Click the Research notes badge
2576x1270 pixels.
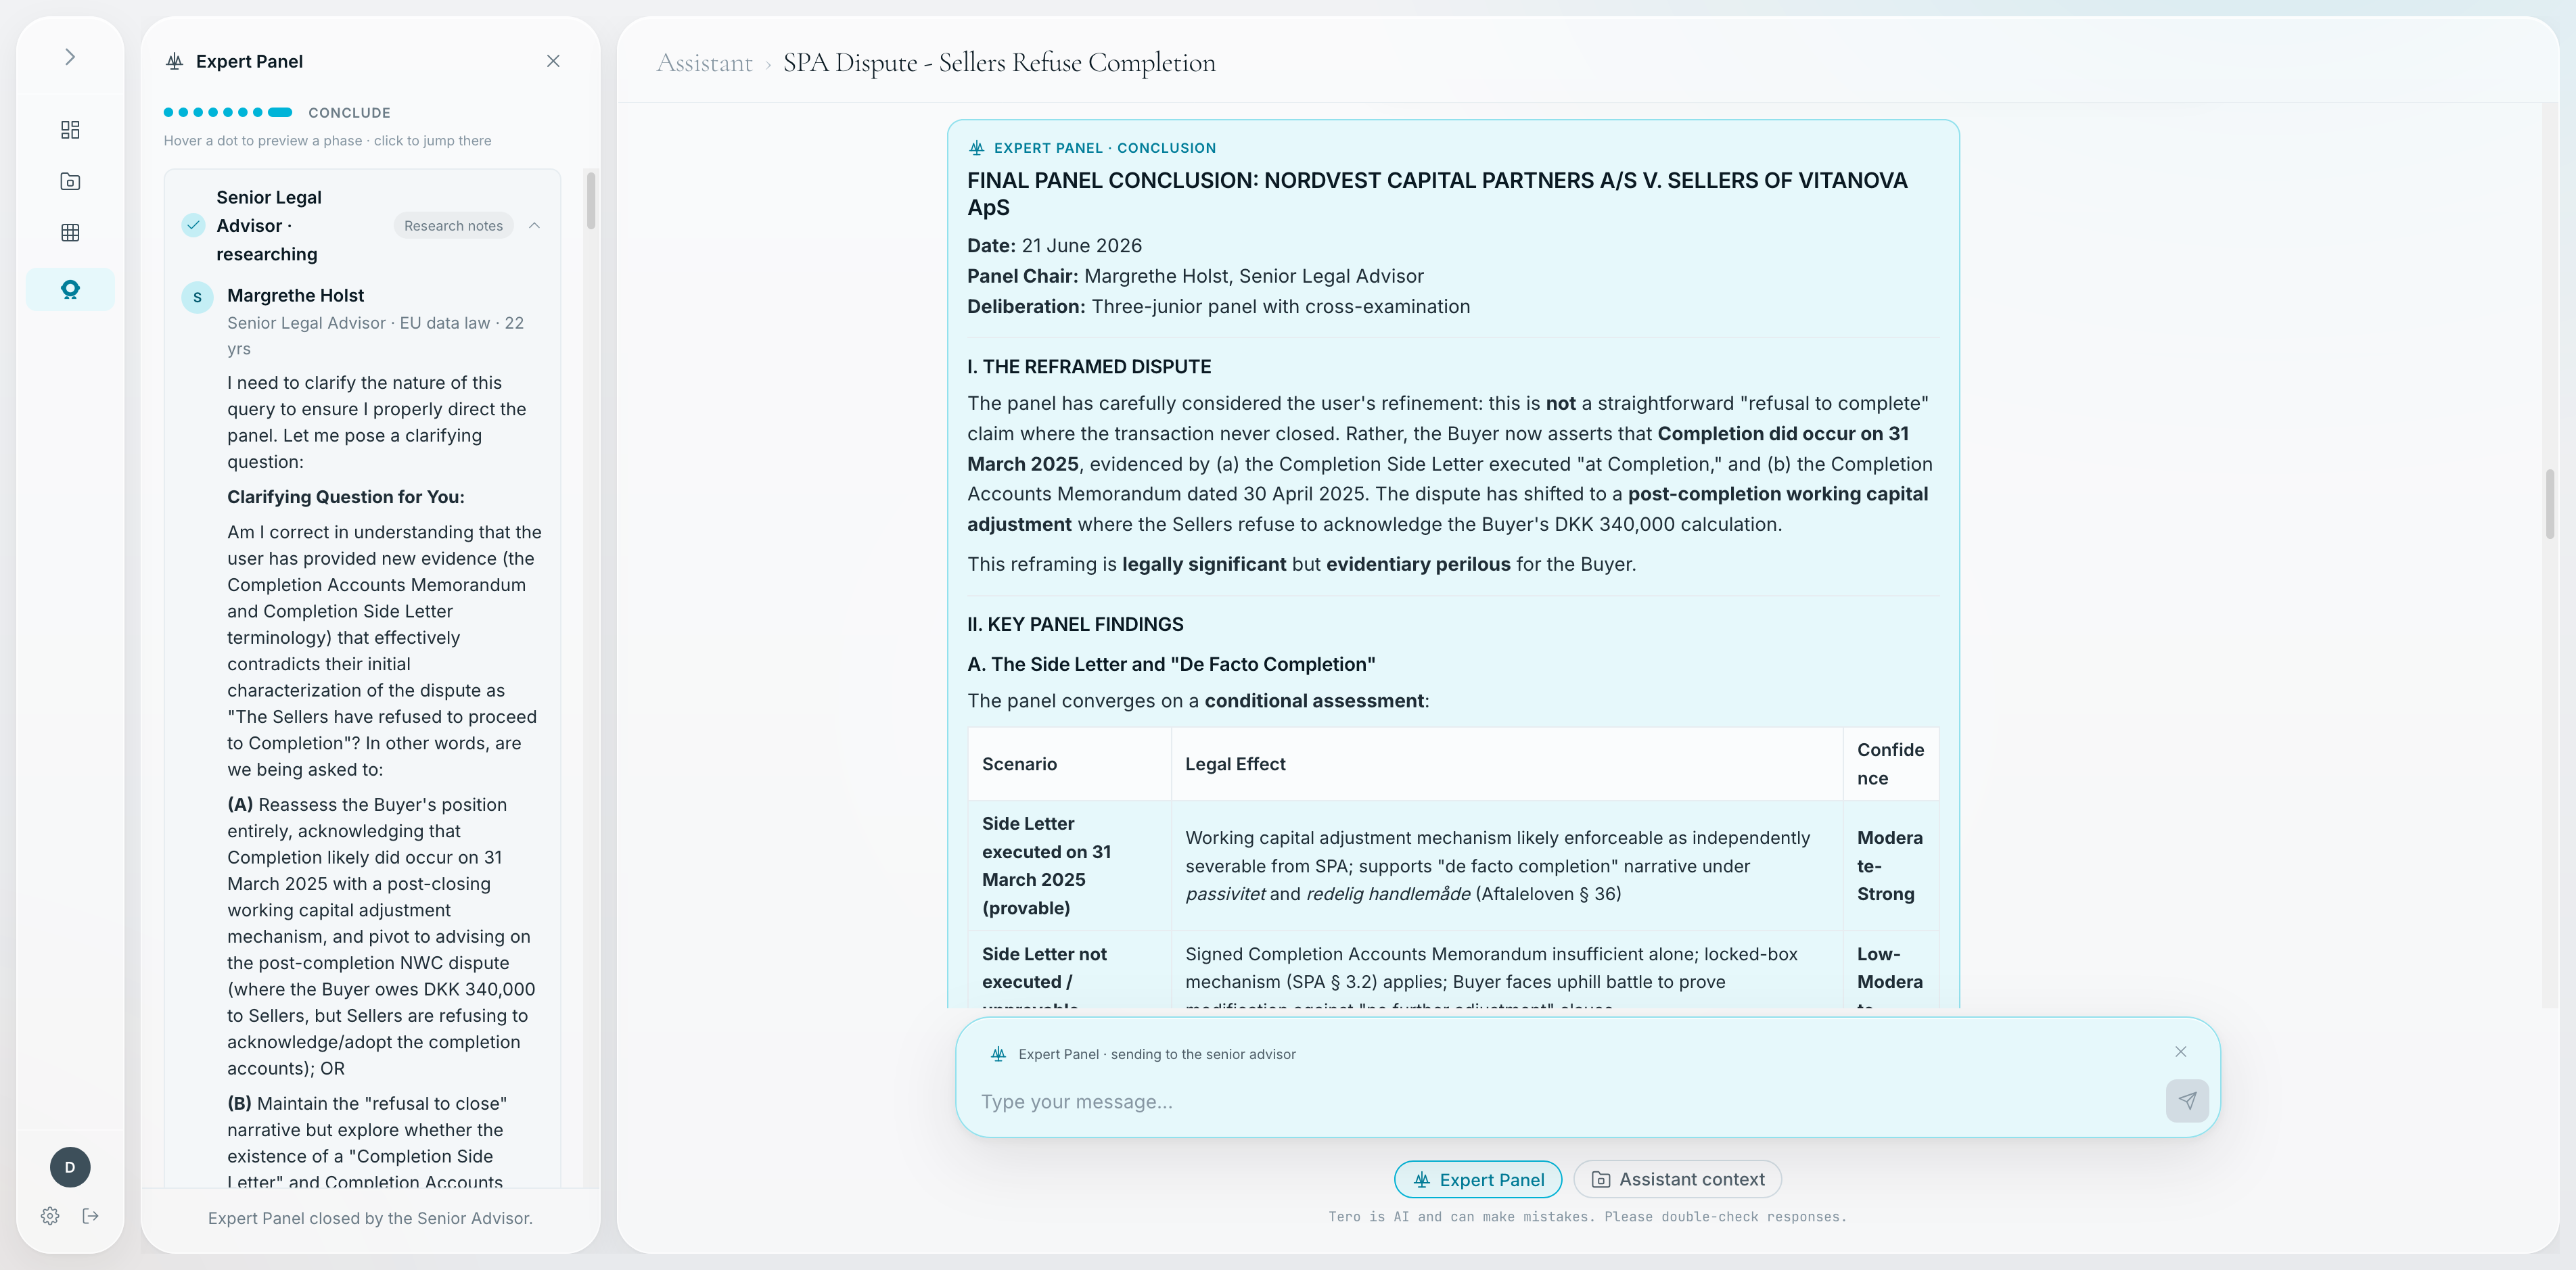point(453,226)
